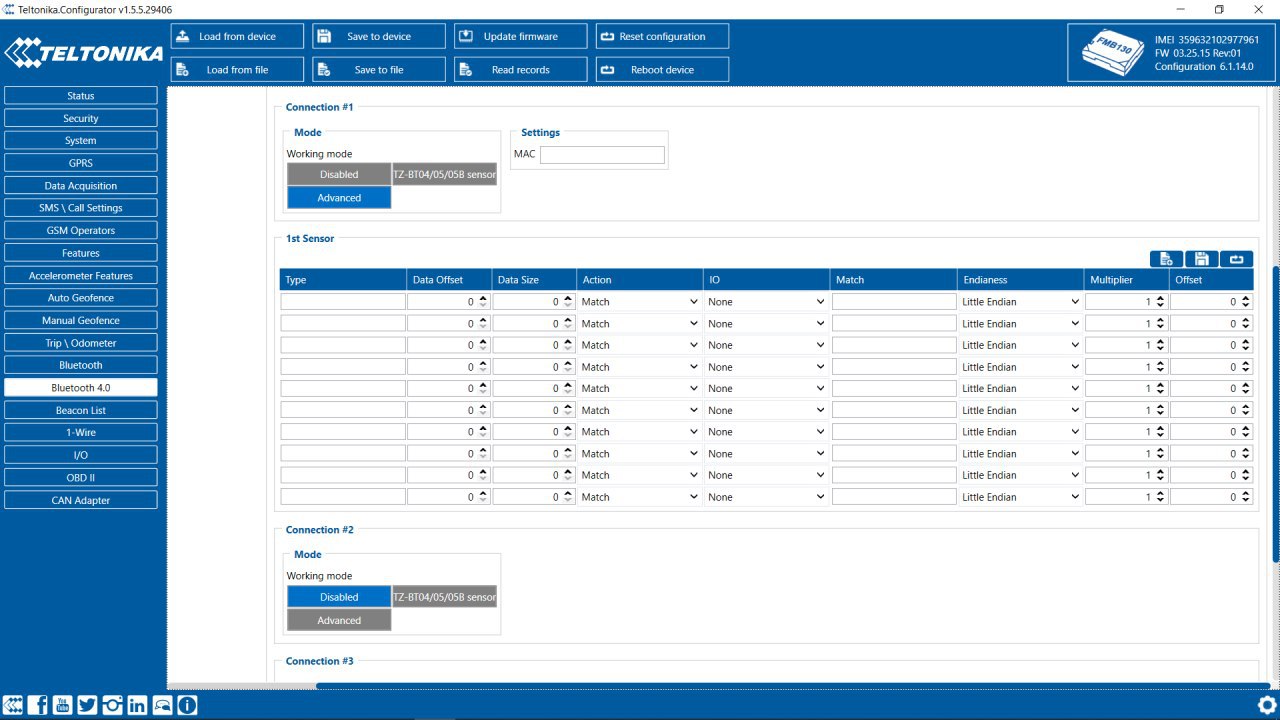Click the 1st Sensor save floppy-disk icon

click(1201, 259)
